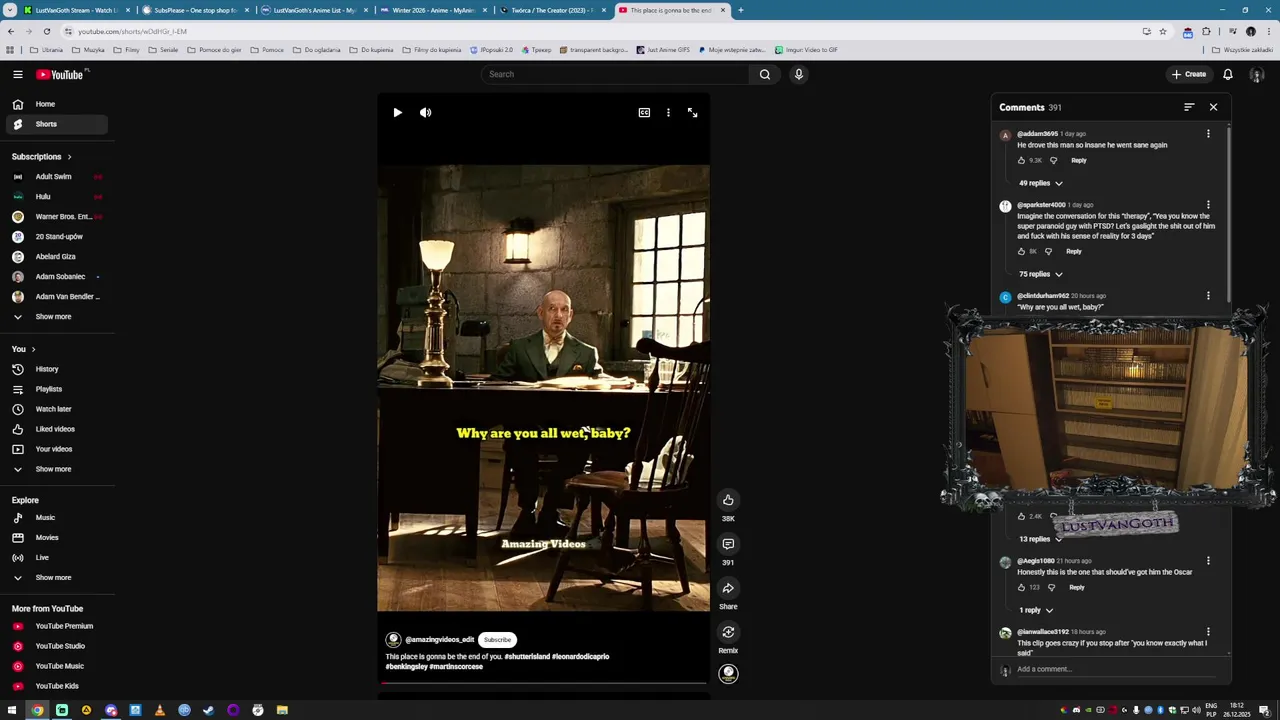The image size is (1280, 720).
Task: Reply to addam3695's comment
Action: point(1078,160)
